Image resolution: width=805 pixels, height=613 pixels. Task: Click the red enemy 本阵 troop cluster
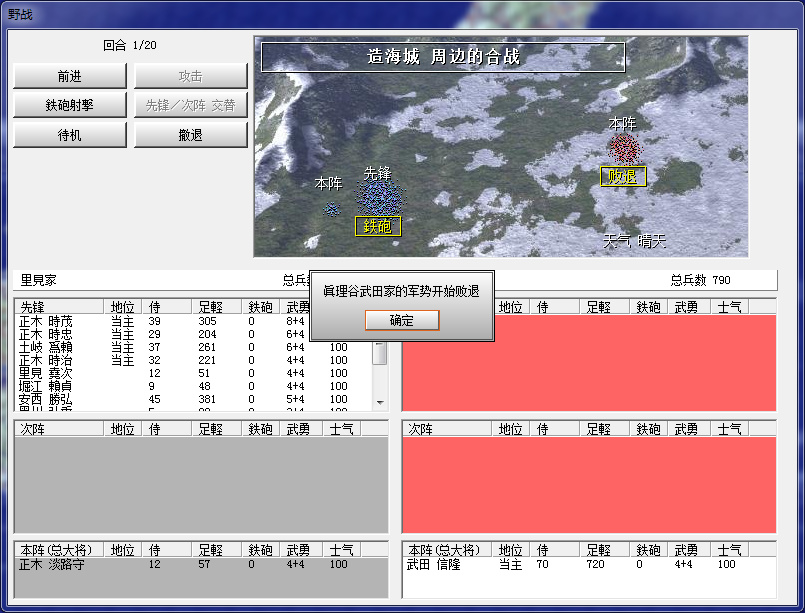click(x=625, y=148)
